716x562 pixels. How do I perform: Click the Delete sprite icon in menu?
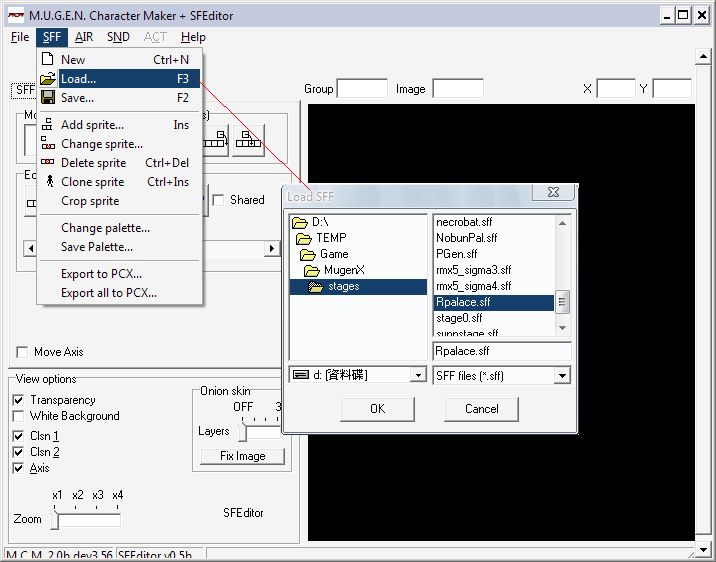[47, 162]
